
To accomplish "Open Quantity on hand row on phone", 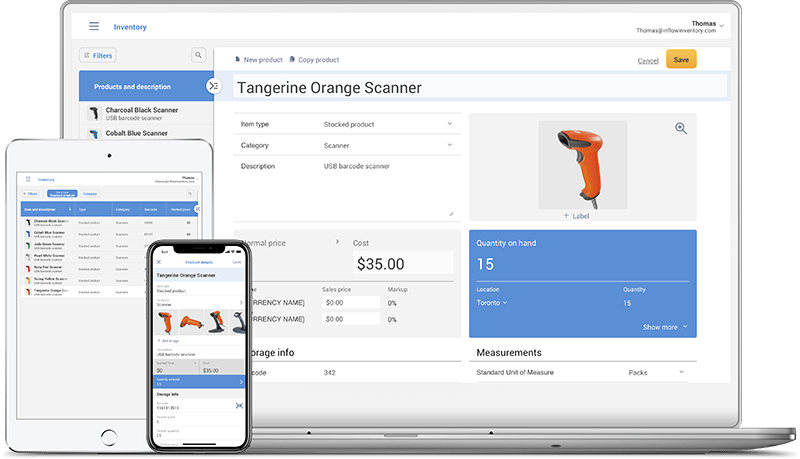I will click(199, 381).
